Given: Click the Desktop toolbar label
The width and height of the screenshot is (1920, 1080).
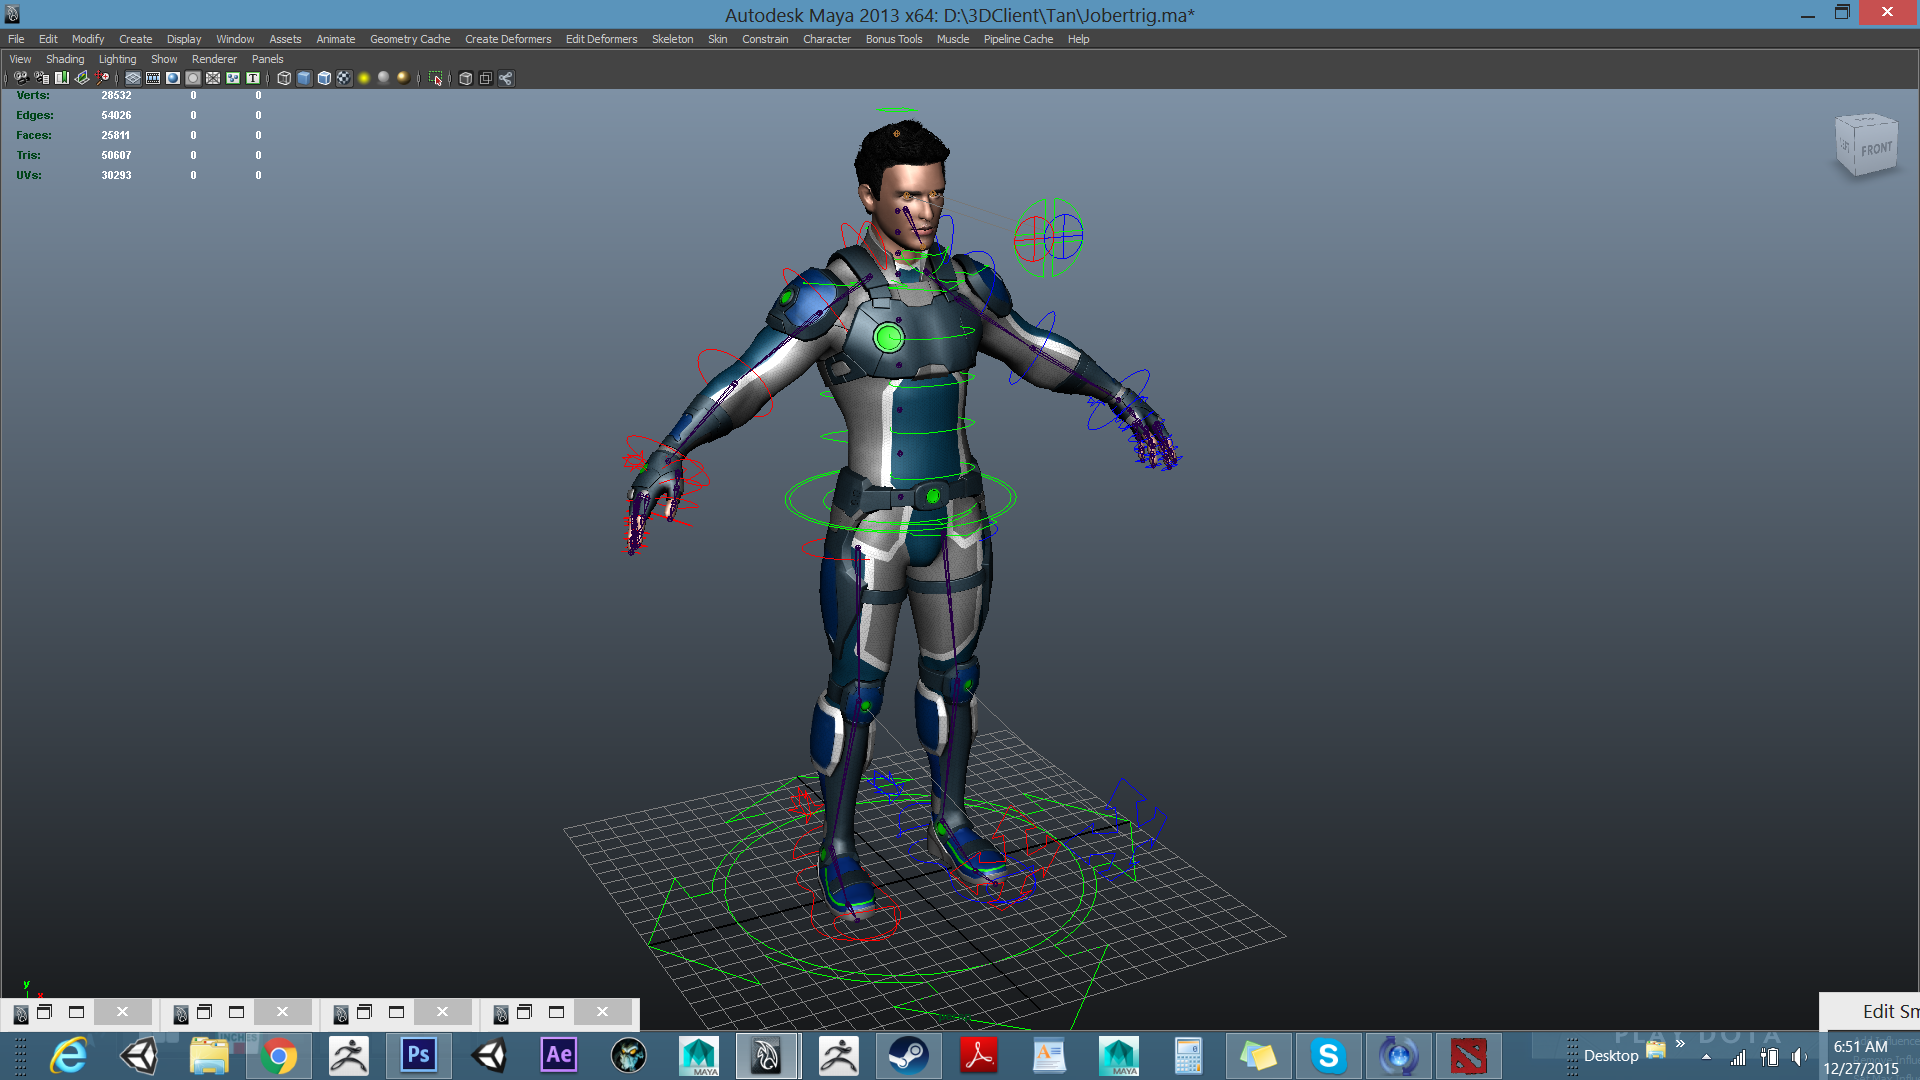Looking at the screenshot, I should click(1611, 1055).
